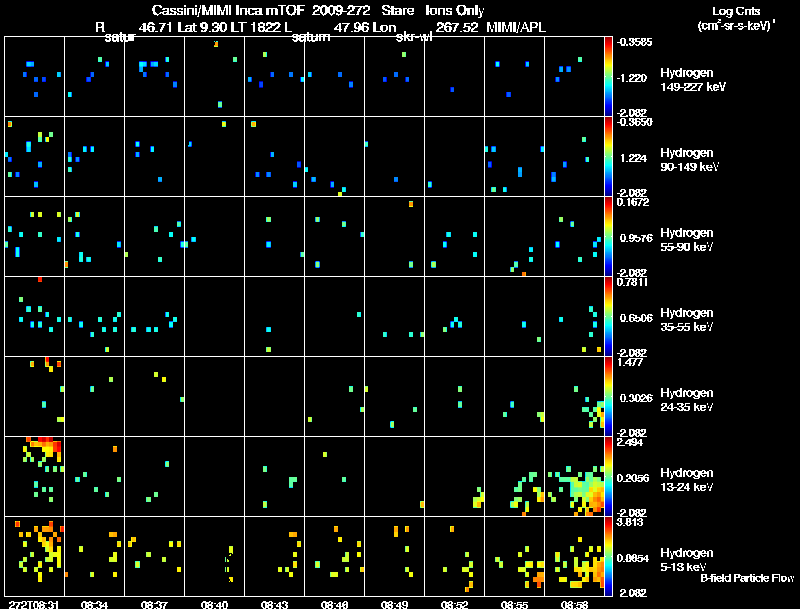Screen dimensions: 800x609
Task: Click the color bar beside Hydrogen 13-24 keV
Action: (x=608, y=477)
